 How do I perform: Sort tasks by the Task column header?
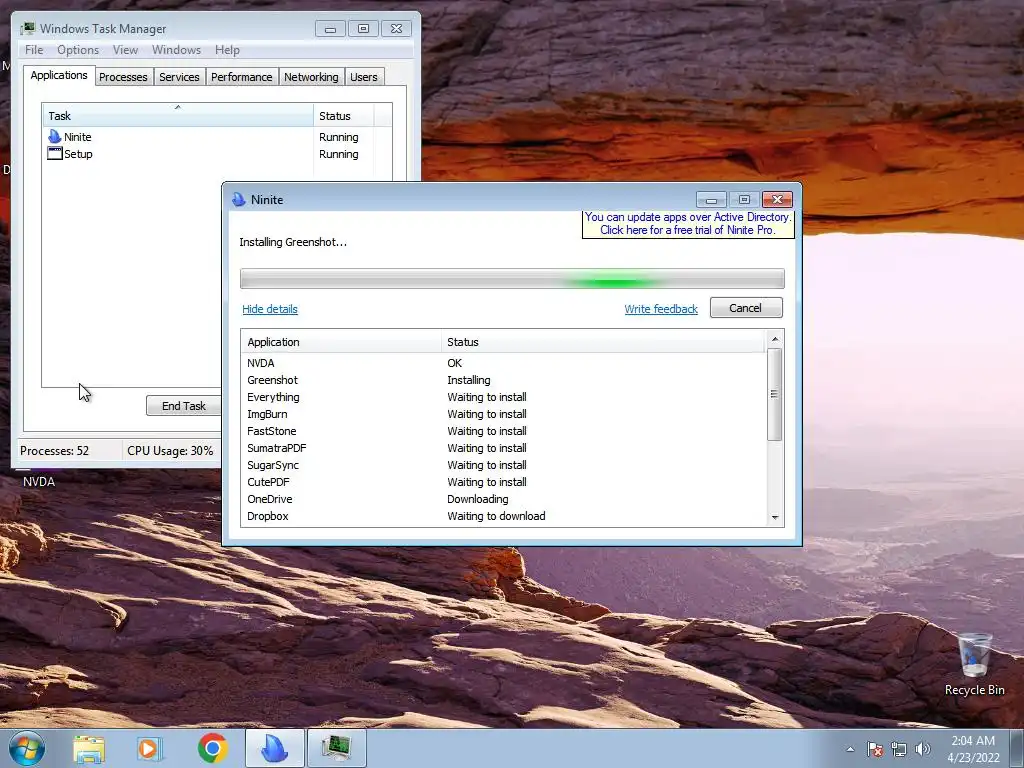coord(178,116)
